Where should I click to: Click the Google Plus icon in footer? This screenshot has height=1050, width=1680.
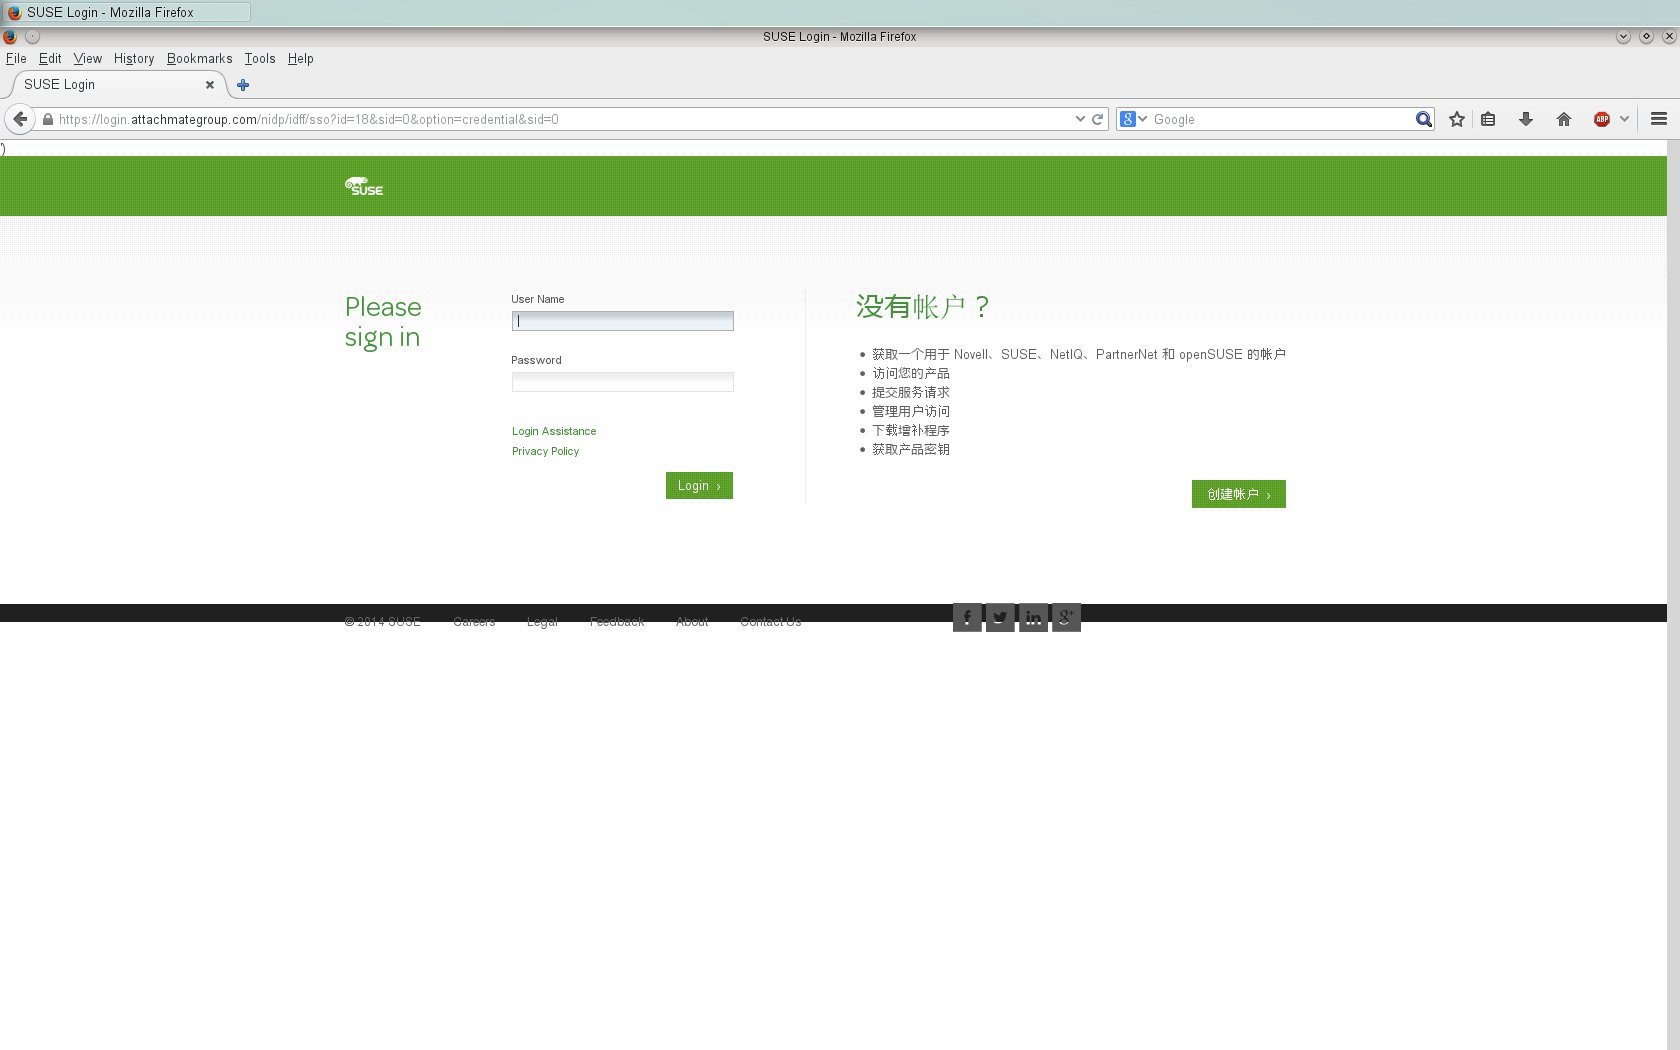point(1066,618)
